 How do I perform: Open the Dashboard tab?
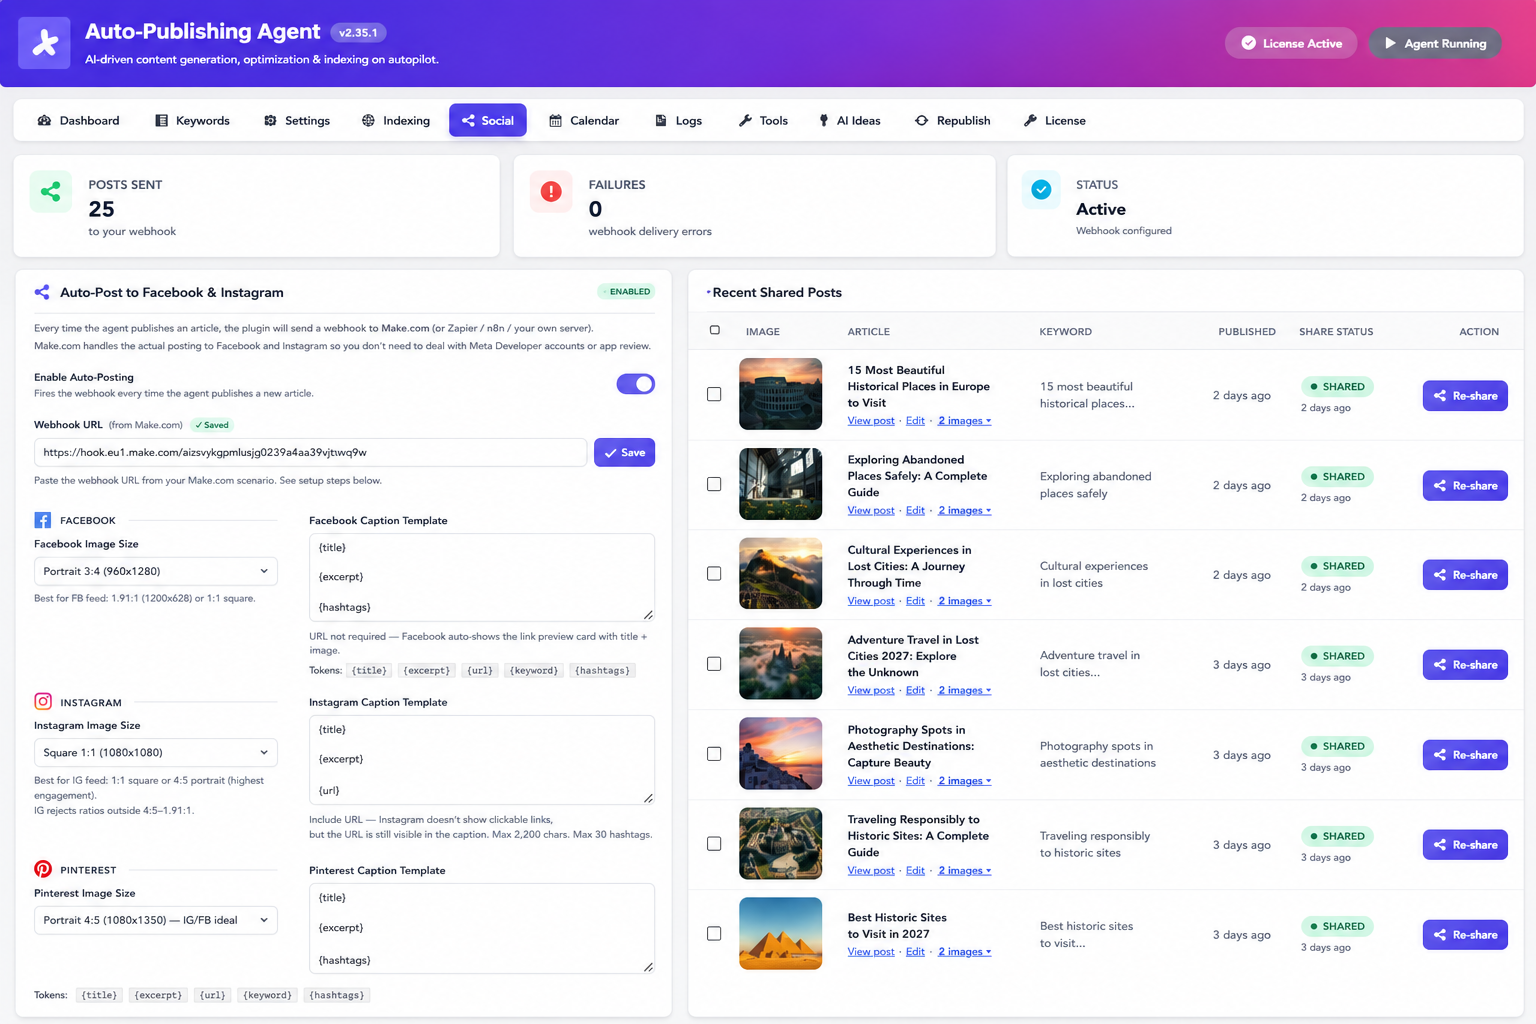click(78, 120)
